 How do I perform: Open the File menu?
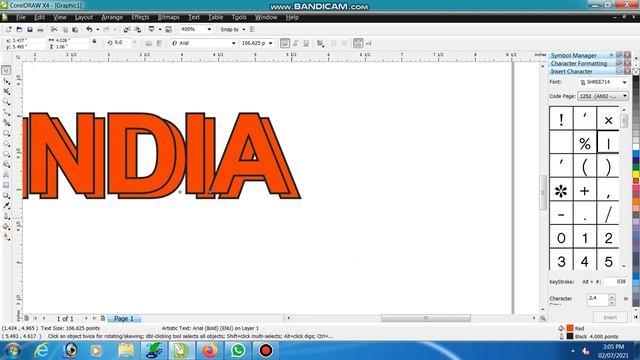point(21,17)
